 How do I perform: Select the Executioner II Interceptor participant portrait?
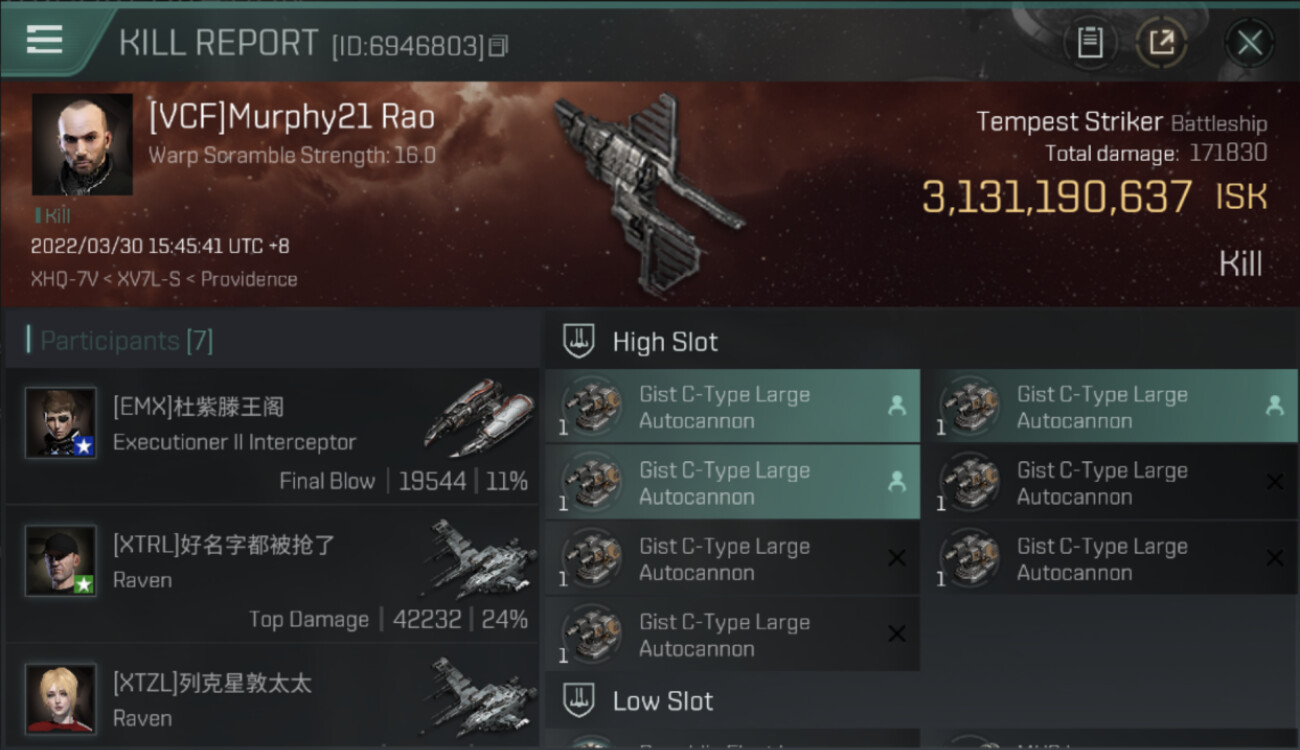coord(61,422)
